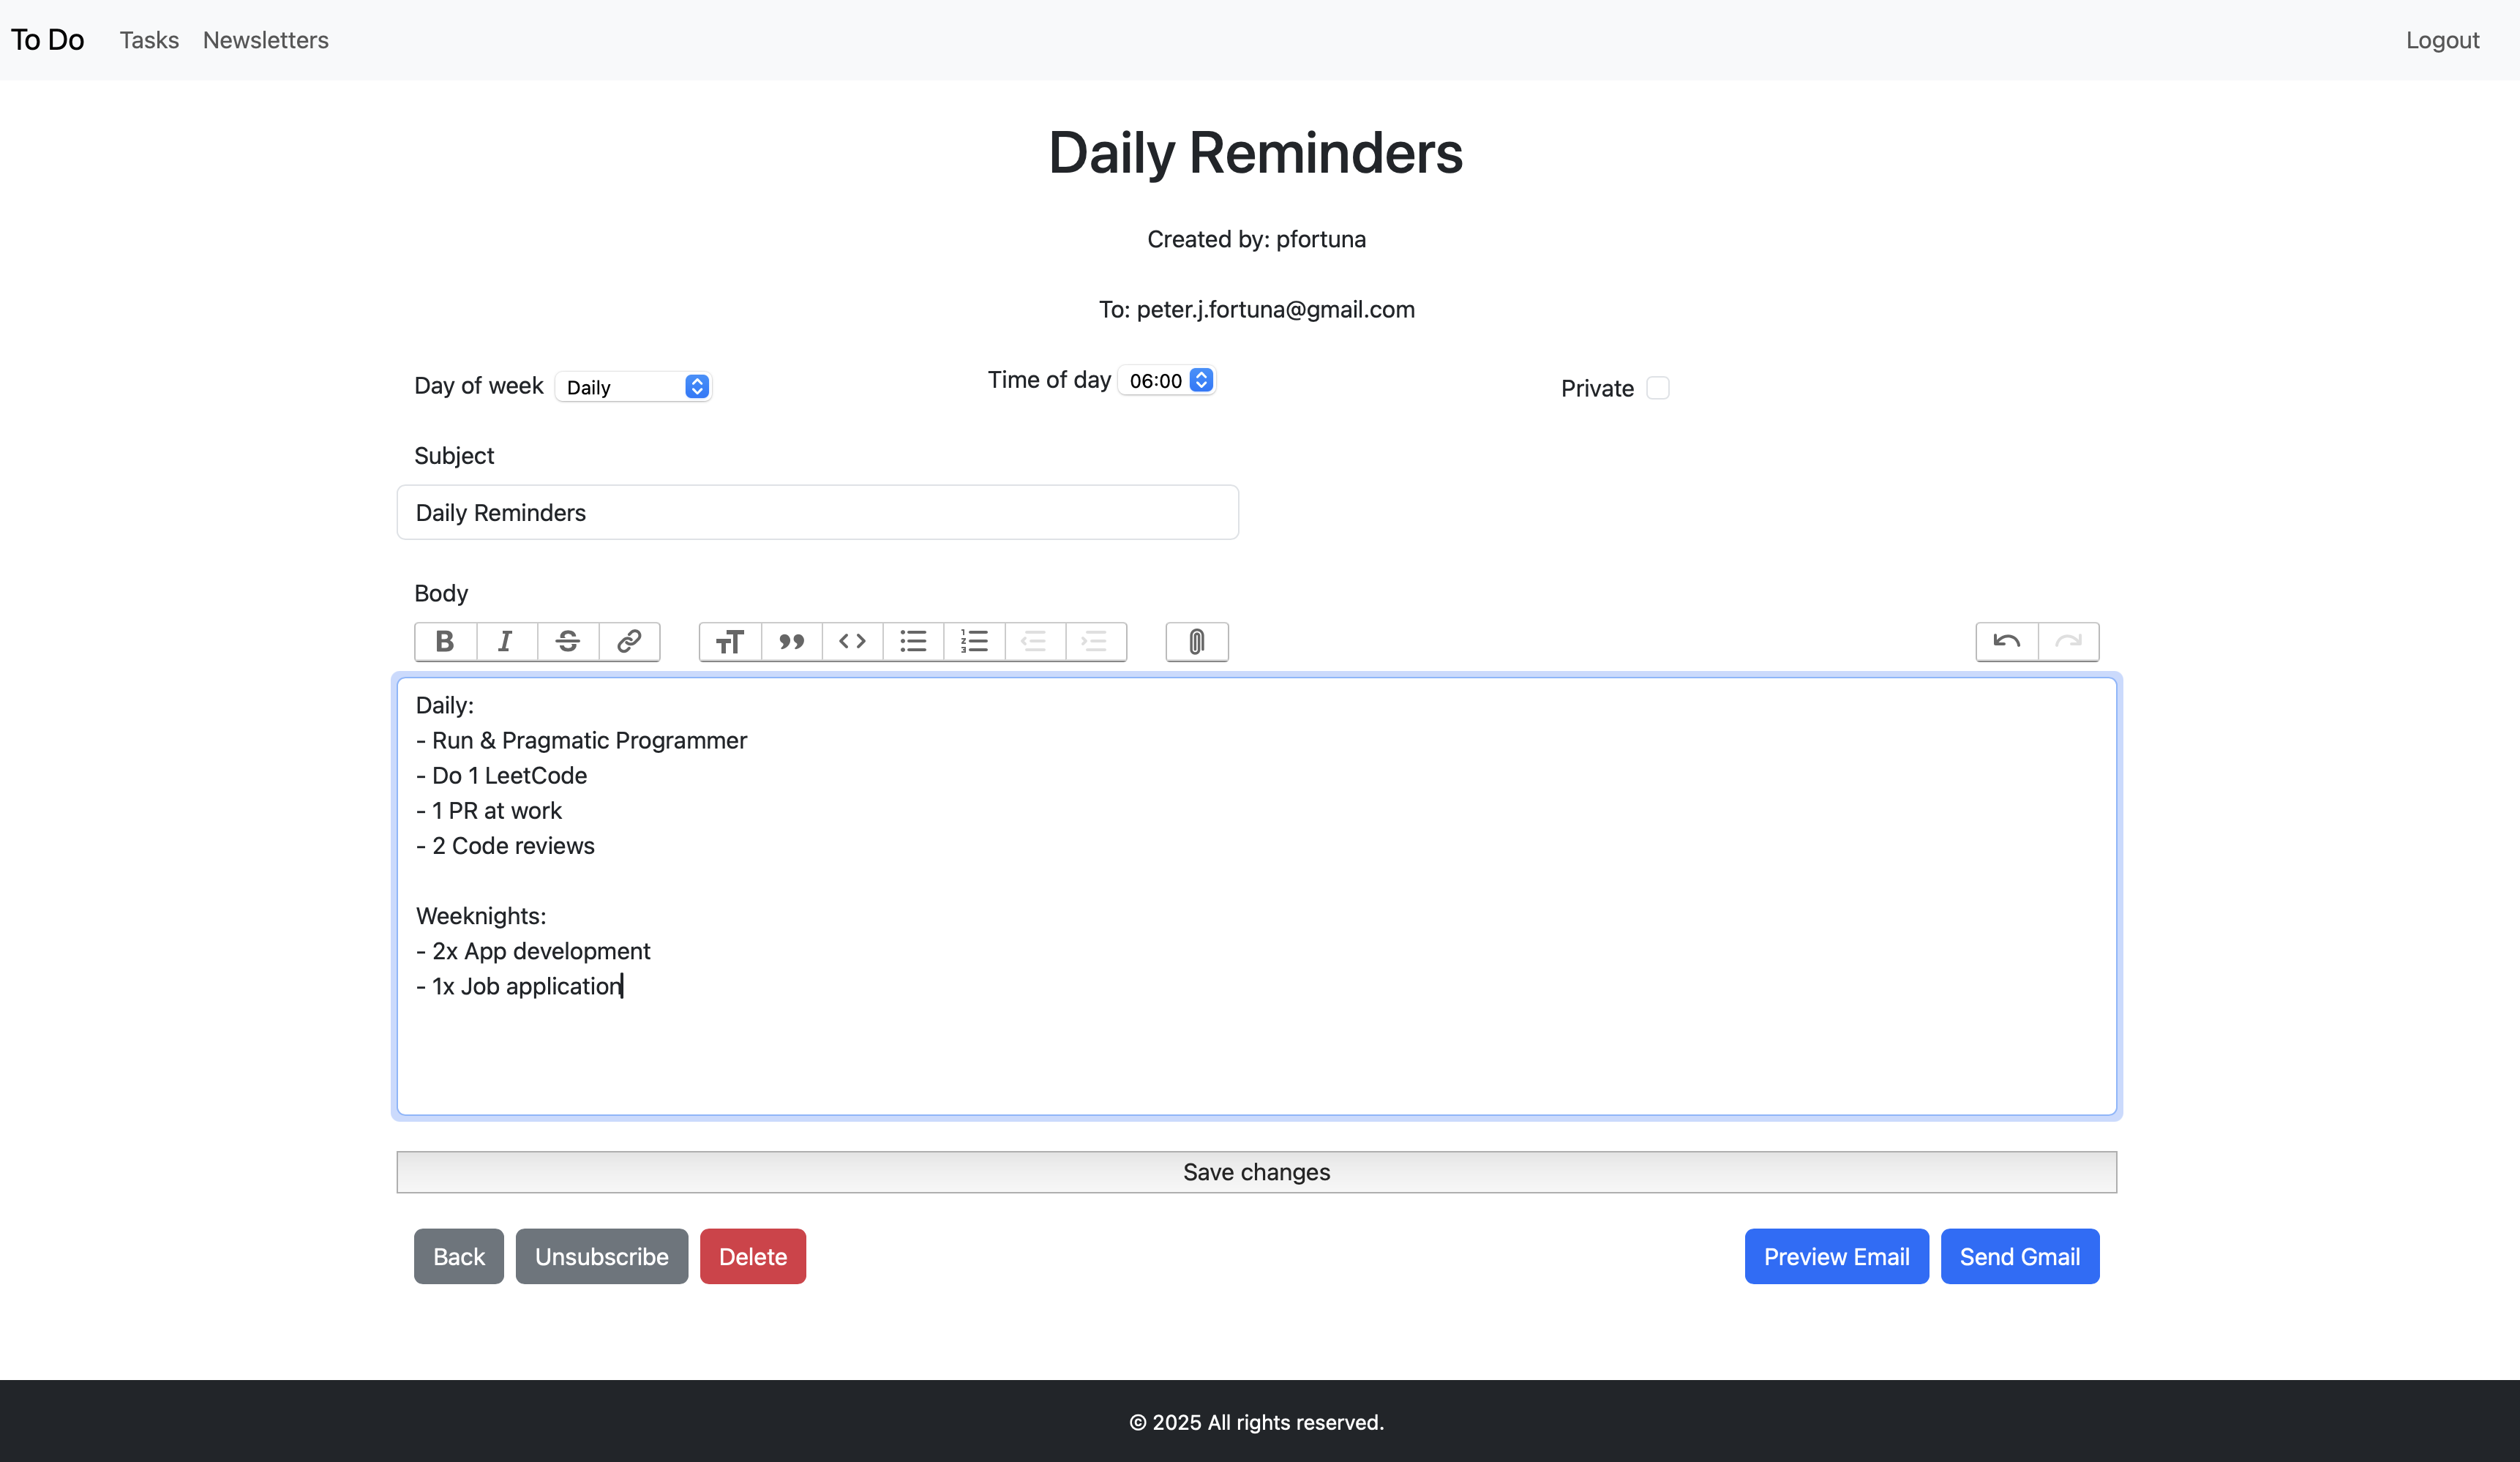The width and height of the screenshot is (2520, 1462).
Task: Open the Day of week dropdown
Action: pyautogui.click(x=633, y=386)
